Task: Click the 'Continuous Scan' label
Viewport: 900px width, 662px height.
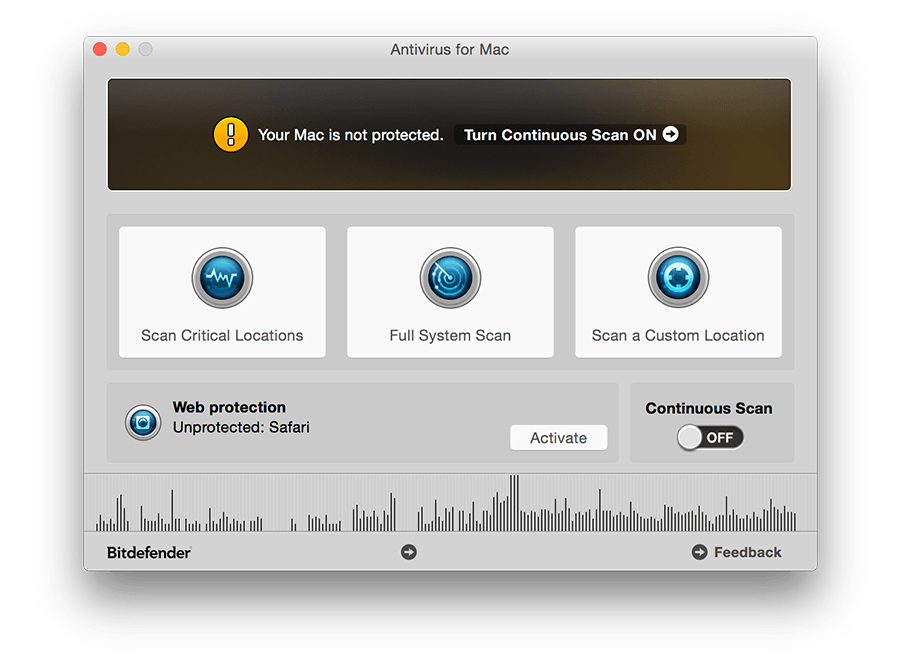Action: (x=709, y=408)
